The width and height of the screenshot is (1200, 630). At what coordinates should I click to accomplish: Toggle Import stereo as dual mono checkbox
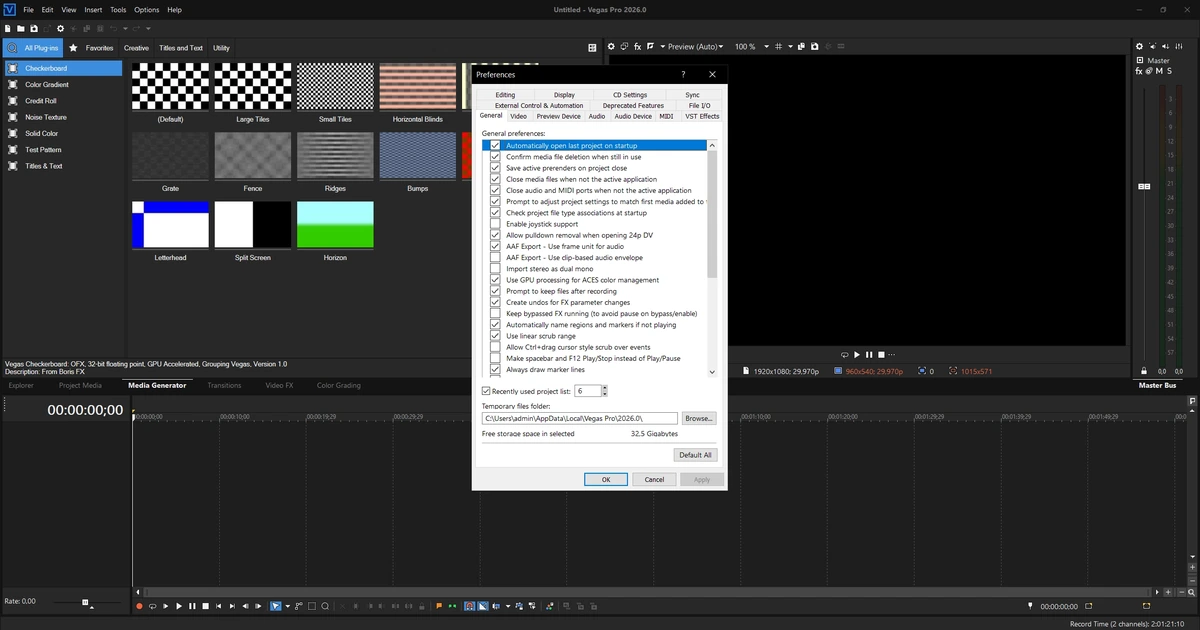495,269
